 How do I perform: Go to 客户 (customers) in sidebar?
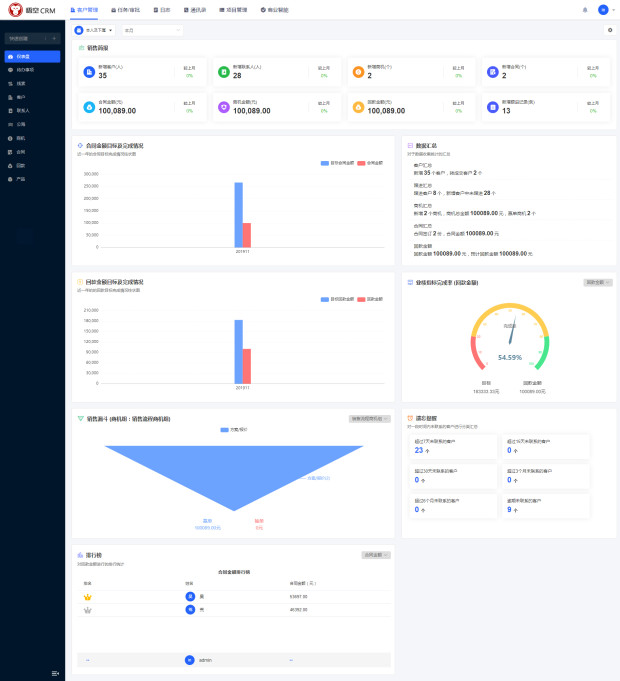(x=21, y=97)
